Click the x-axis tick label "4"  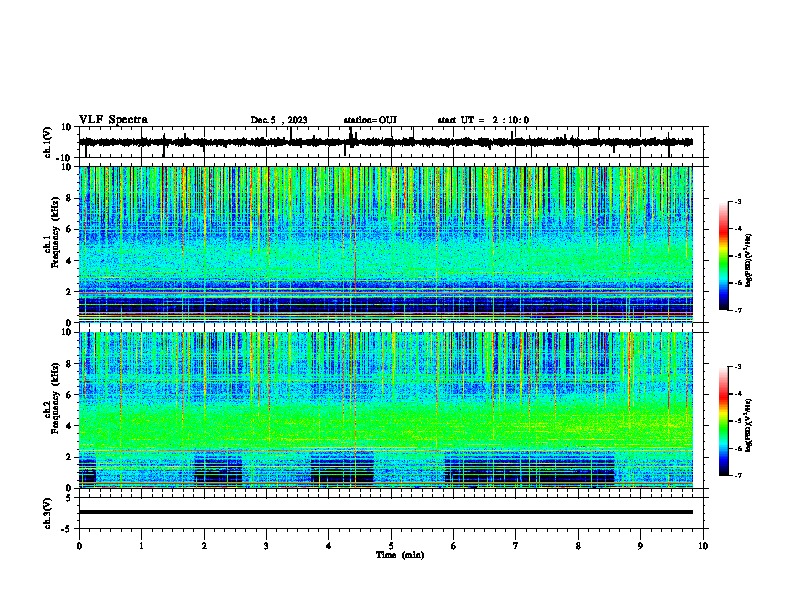(x=329, y=546)
